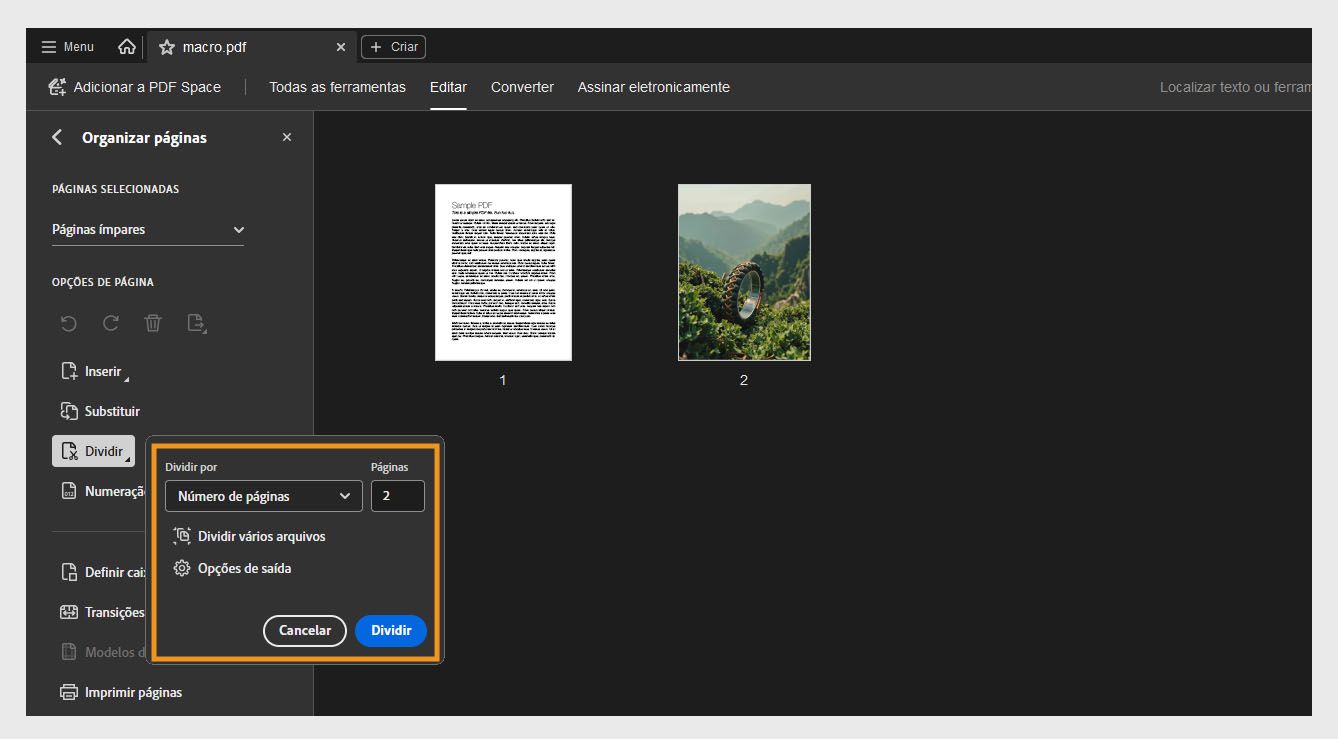Click the Páginas number input field
Viewport: 1338px width, 739px height.
(x=397, y=496)
